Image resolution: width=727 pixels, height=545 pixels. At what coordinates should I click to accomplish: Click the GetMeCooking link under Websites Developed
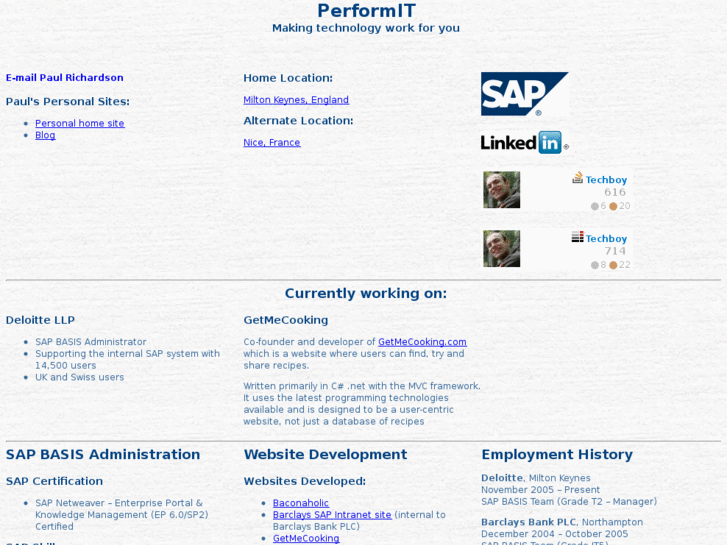pos(306,539)
